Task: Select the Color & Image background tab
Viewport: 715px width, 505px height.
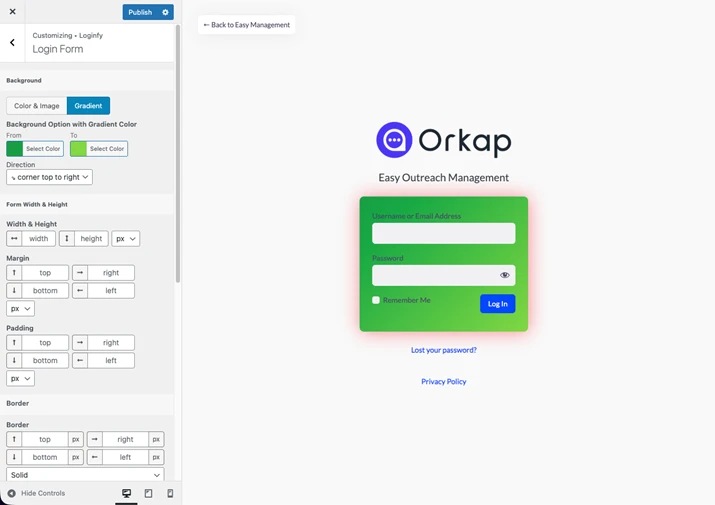Action: [37, 106]
